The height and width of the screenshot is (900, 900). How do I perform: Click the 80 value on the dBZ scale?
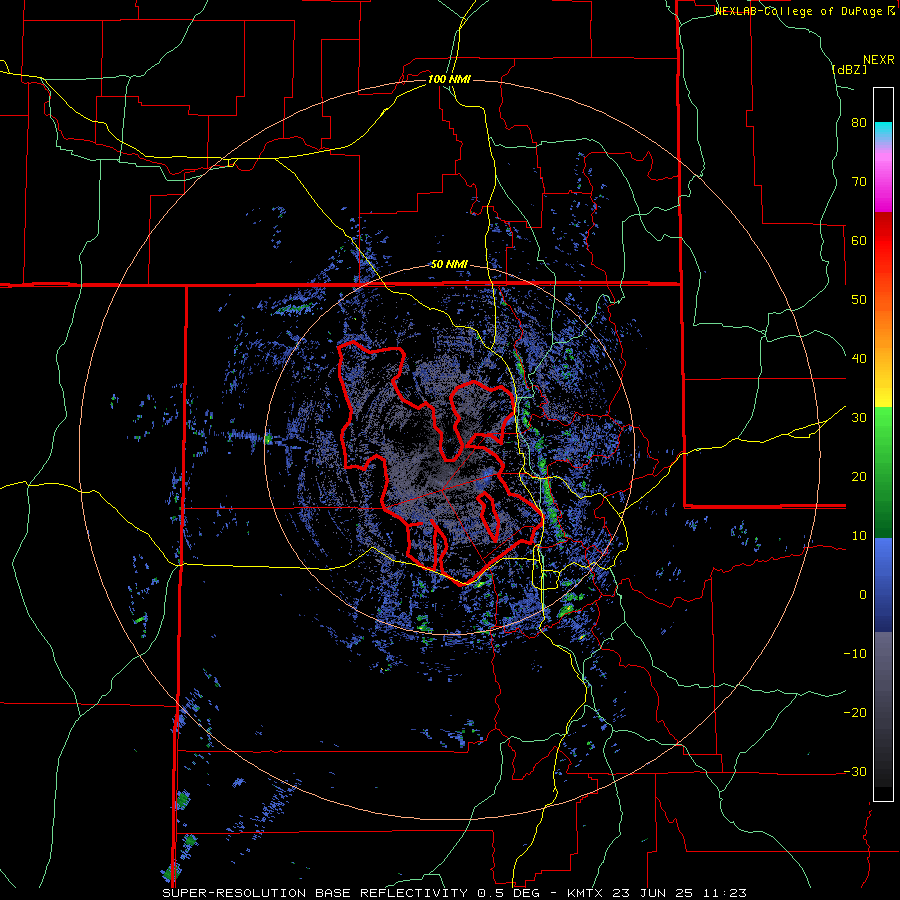click(859, 123)
